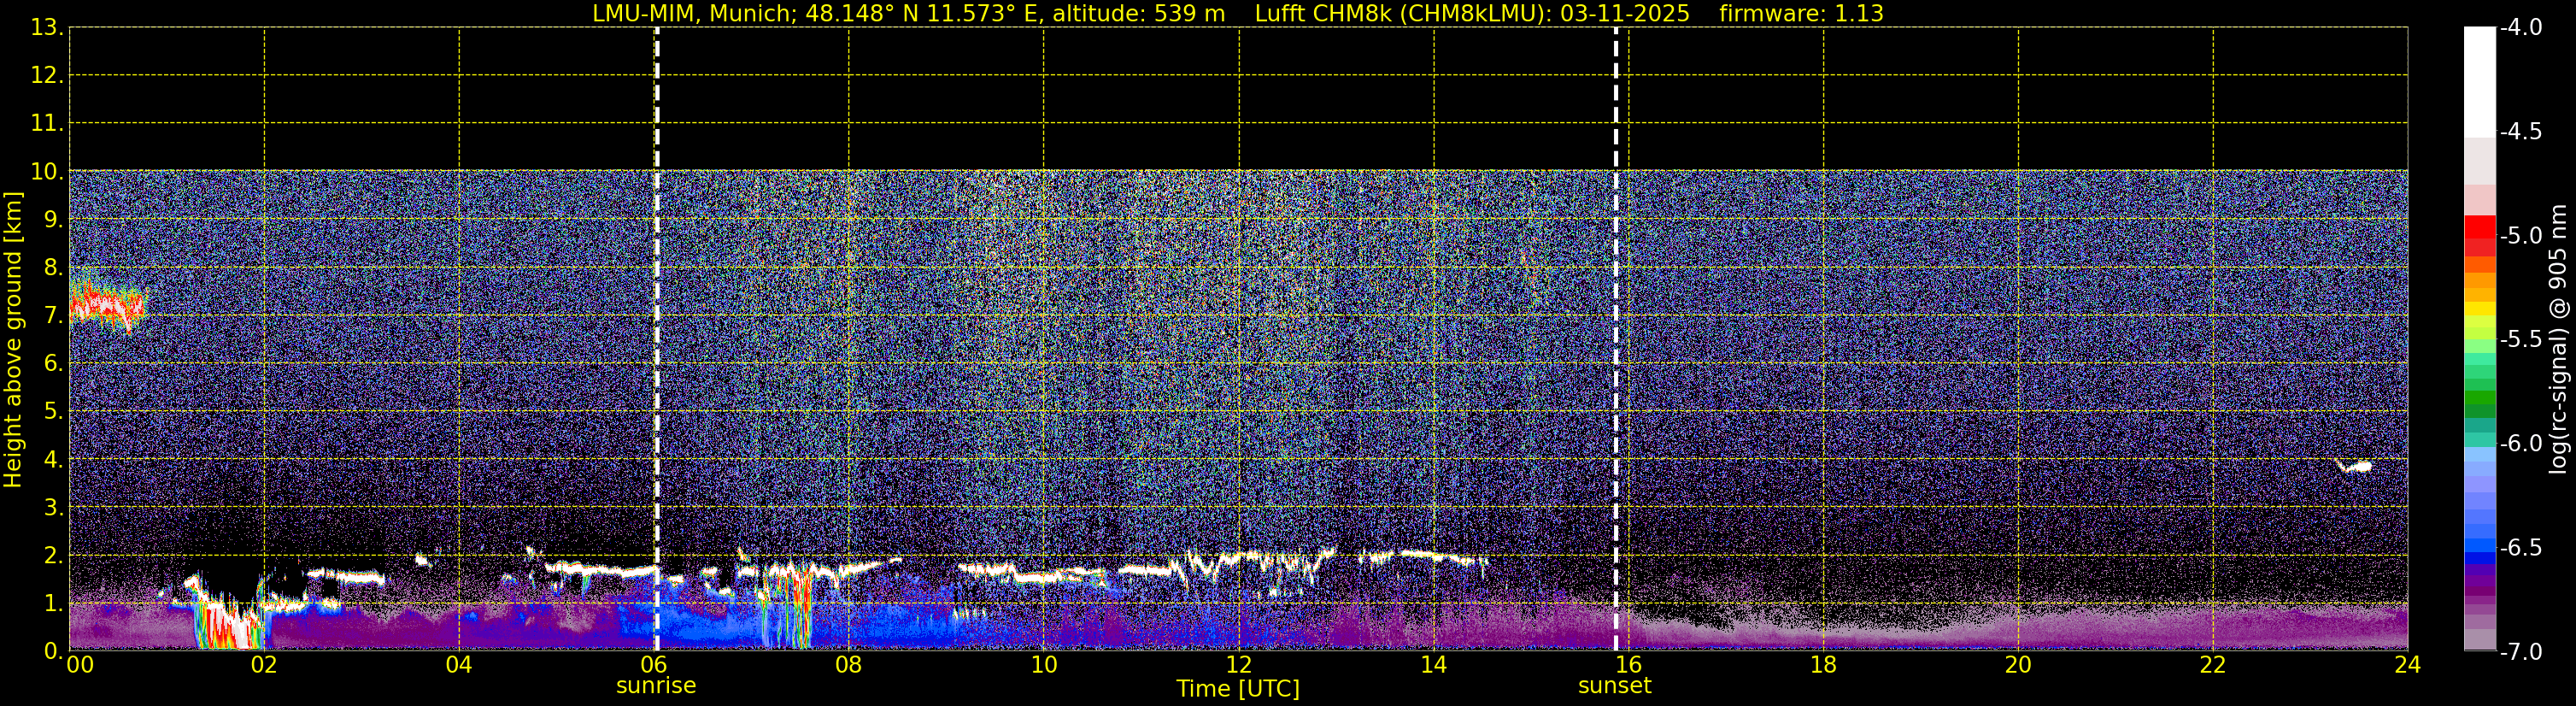
Task: Click the height-axis tick label "5."
Action: click(53, 412)
